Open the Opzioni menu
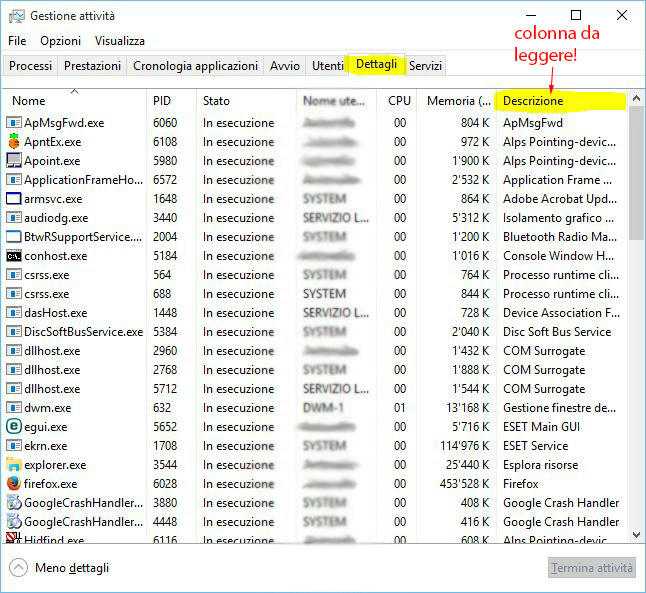This screenshot has width=646, height=593. (60, 41)
